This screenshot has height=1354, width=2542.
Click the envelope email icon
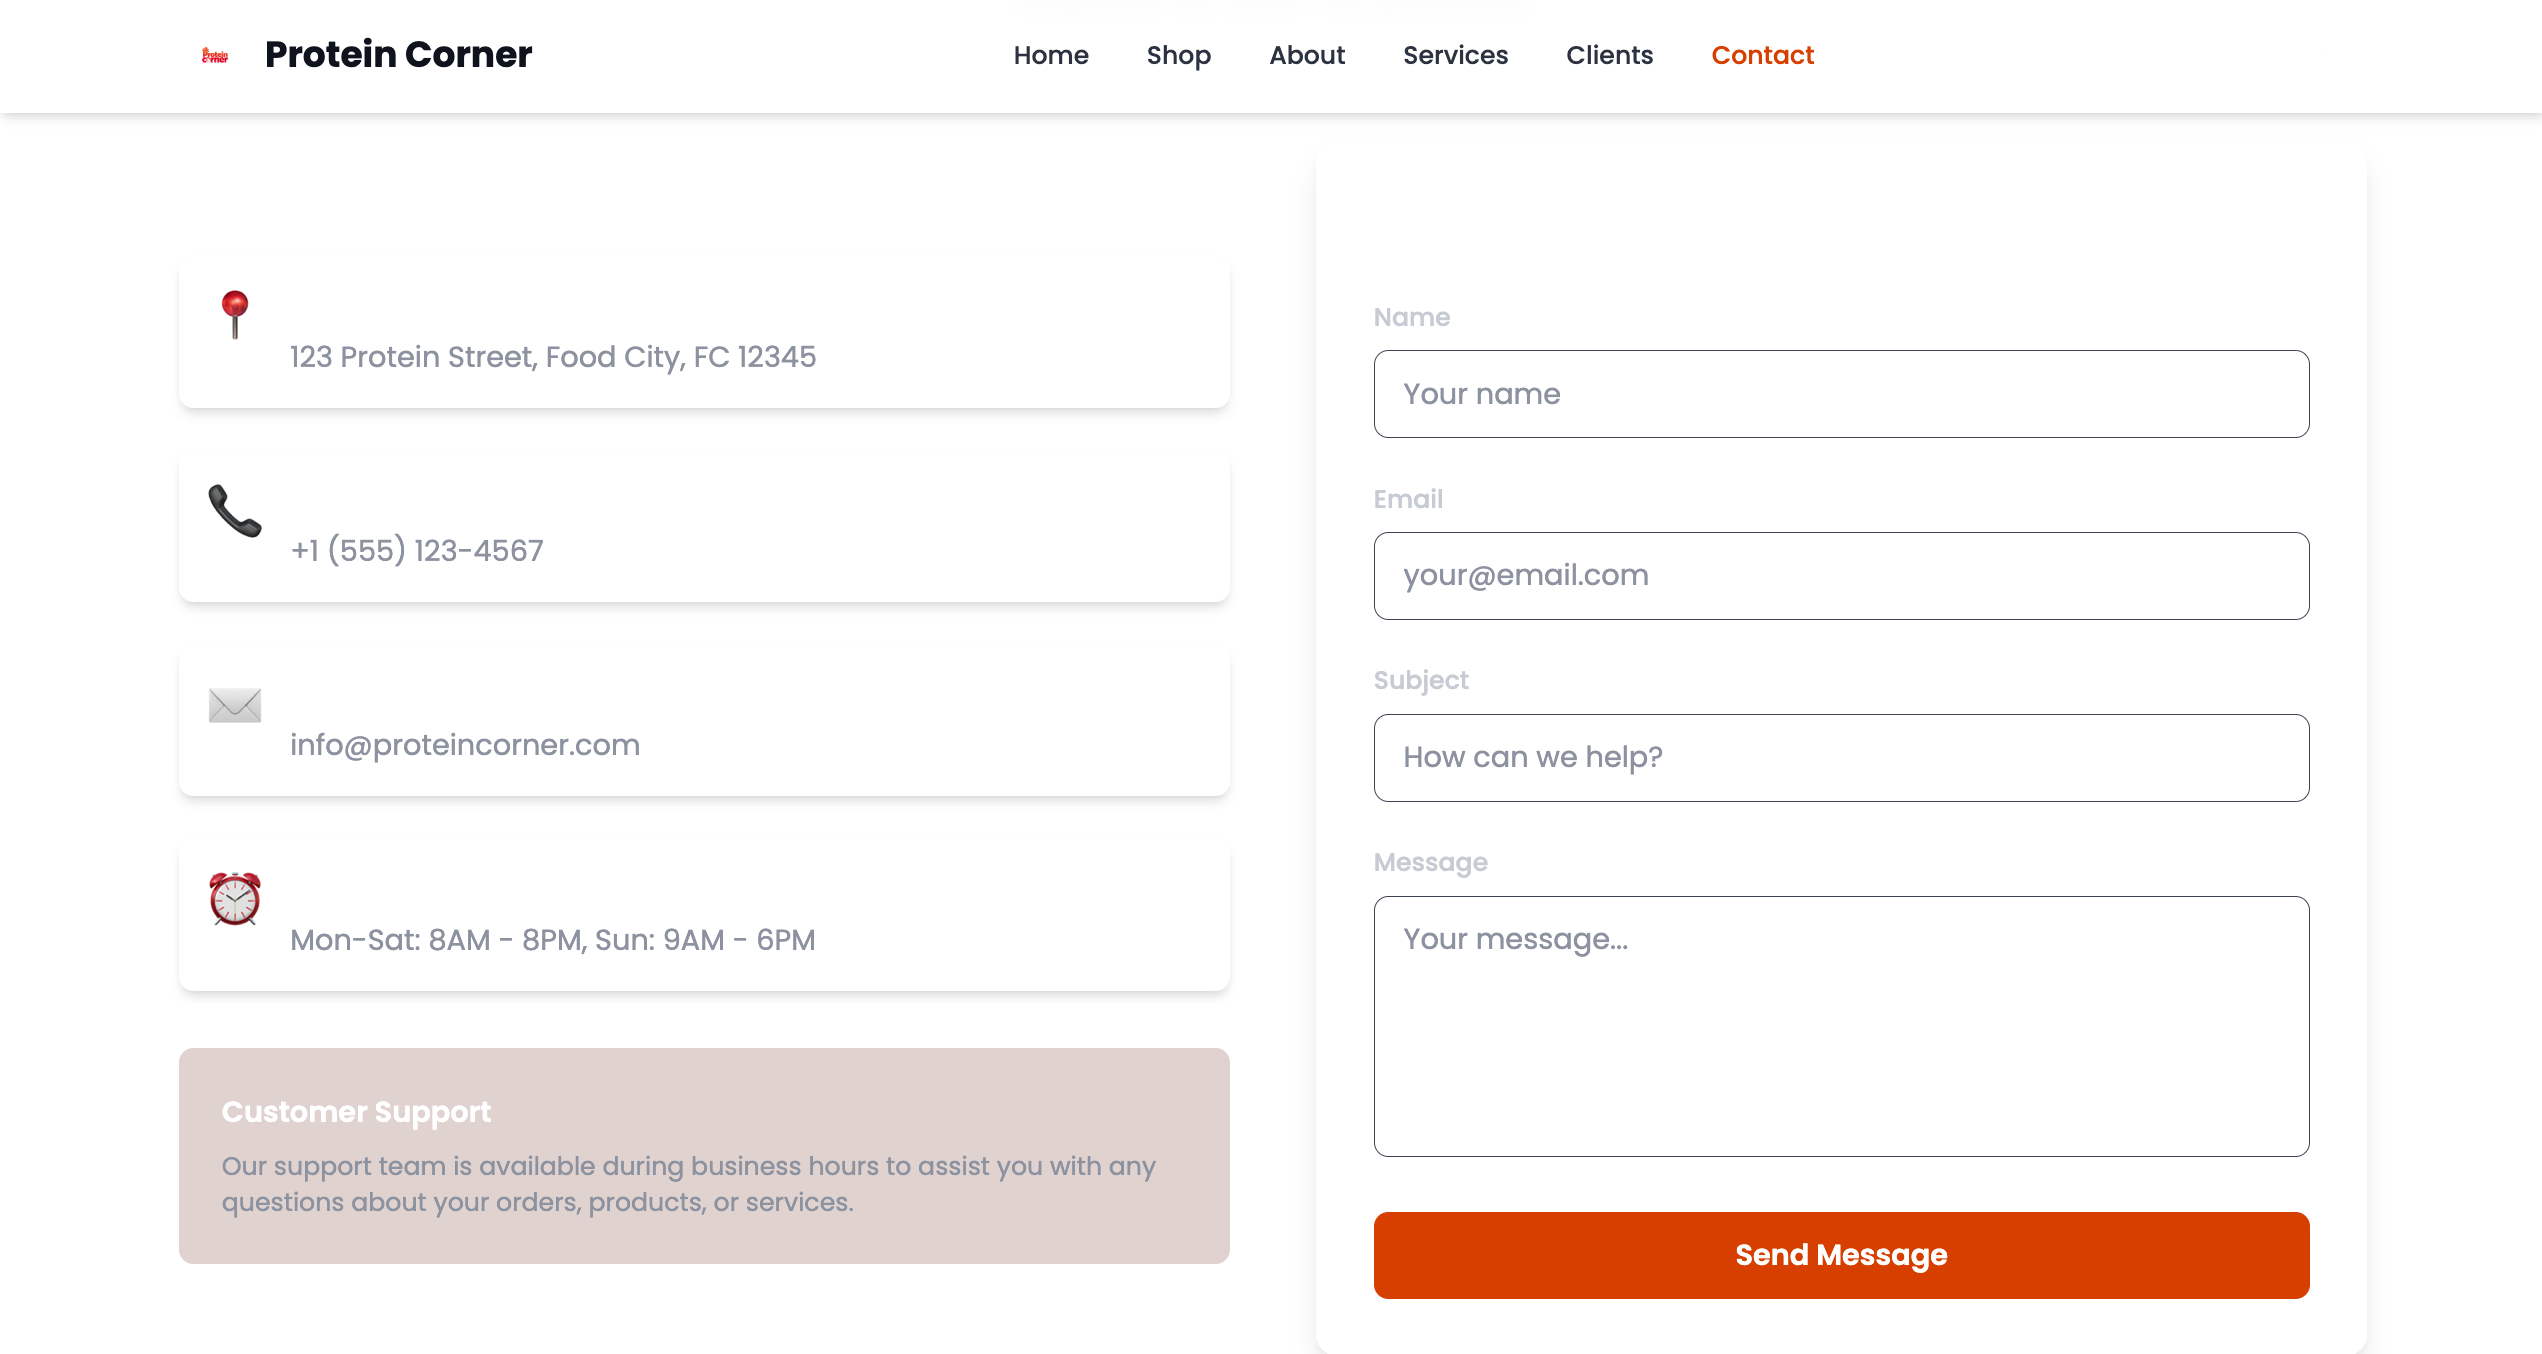click(x=235, y=705)
